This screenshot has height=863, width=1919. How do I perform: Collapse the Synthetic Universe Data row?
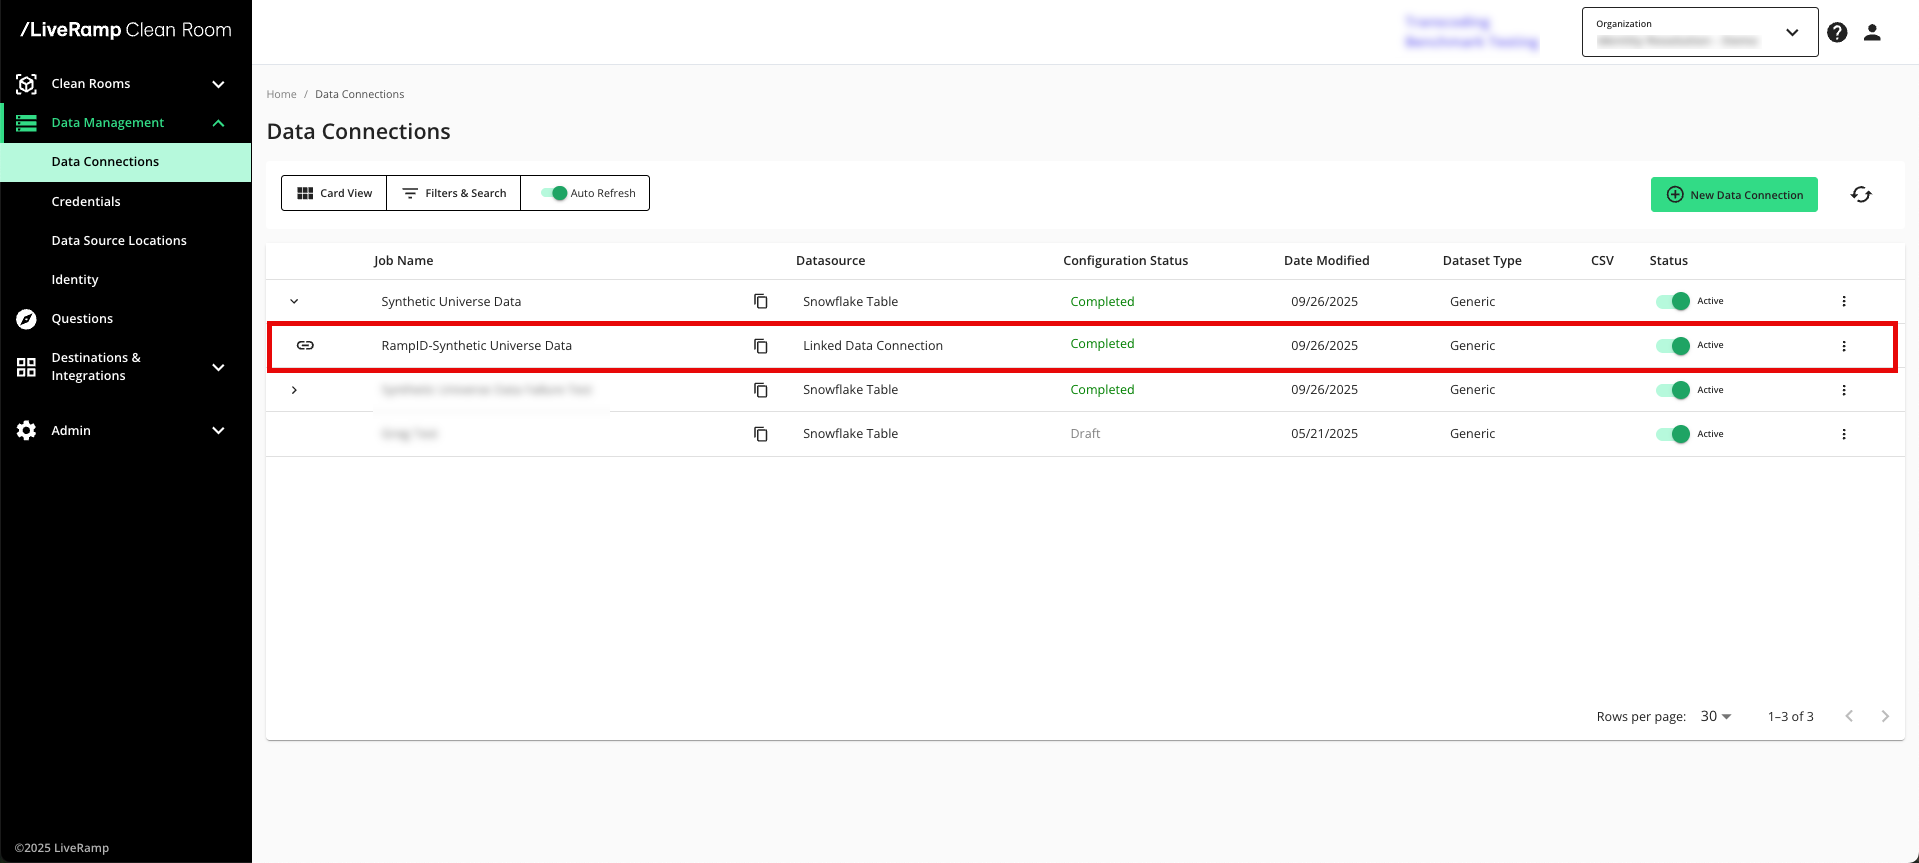click(x=294, y=301)
